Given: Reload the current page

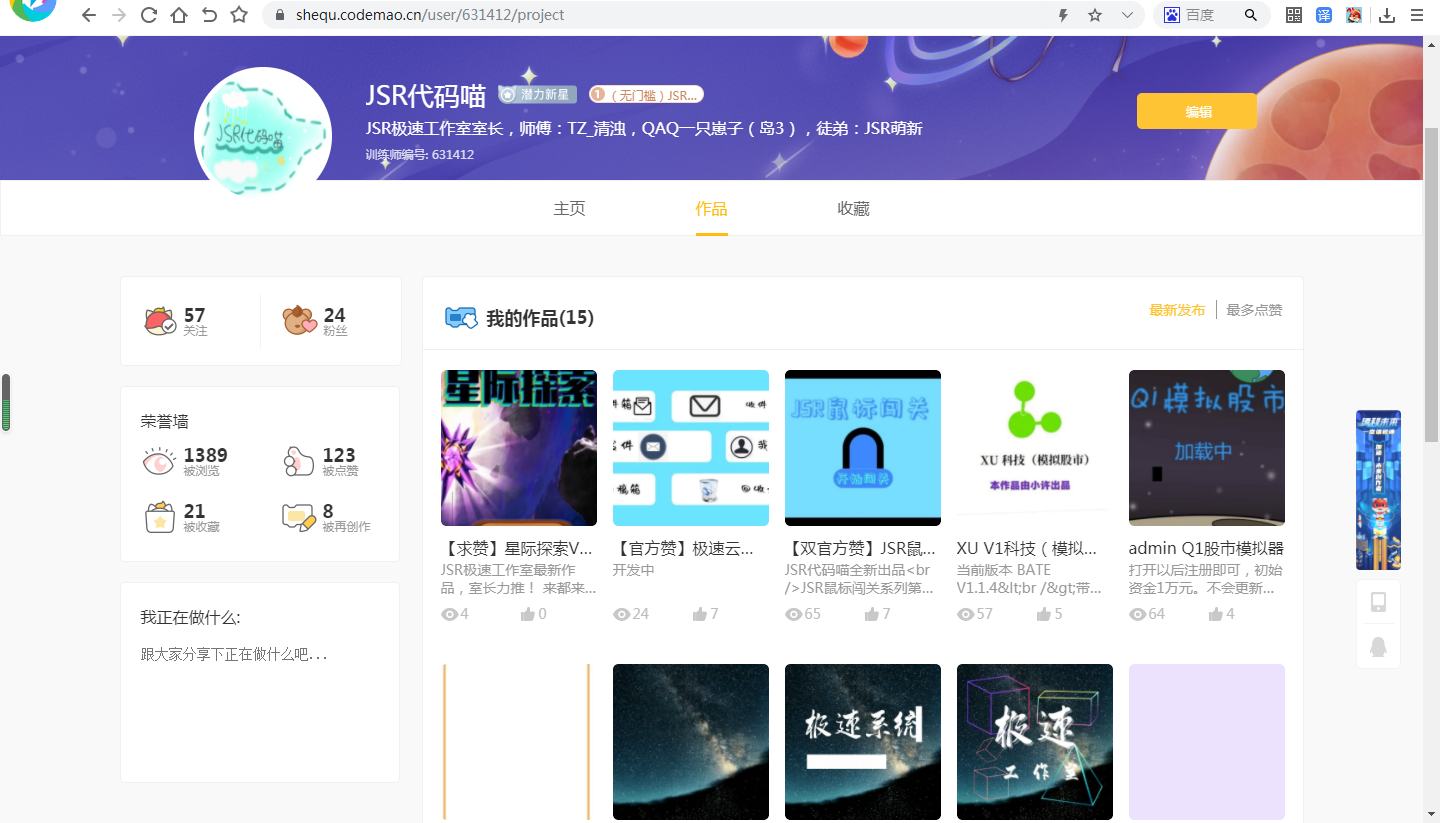Looking at the screenshot, I should click(149, 15).
